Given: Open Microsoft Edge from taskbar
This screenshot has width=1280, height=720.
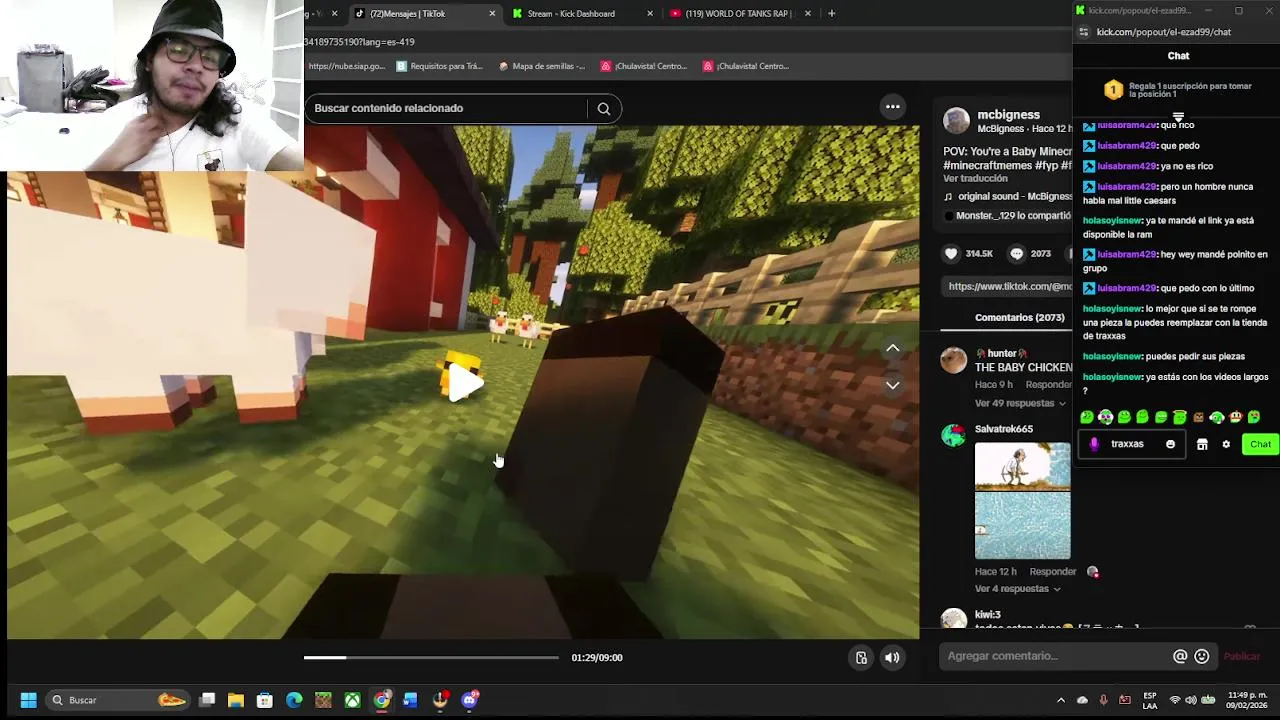Looking at the screenshot, I should coord(294,700).
